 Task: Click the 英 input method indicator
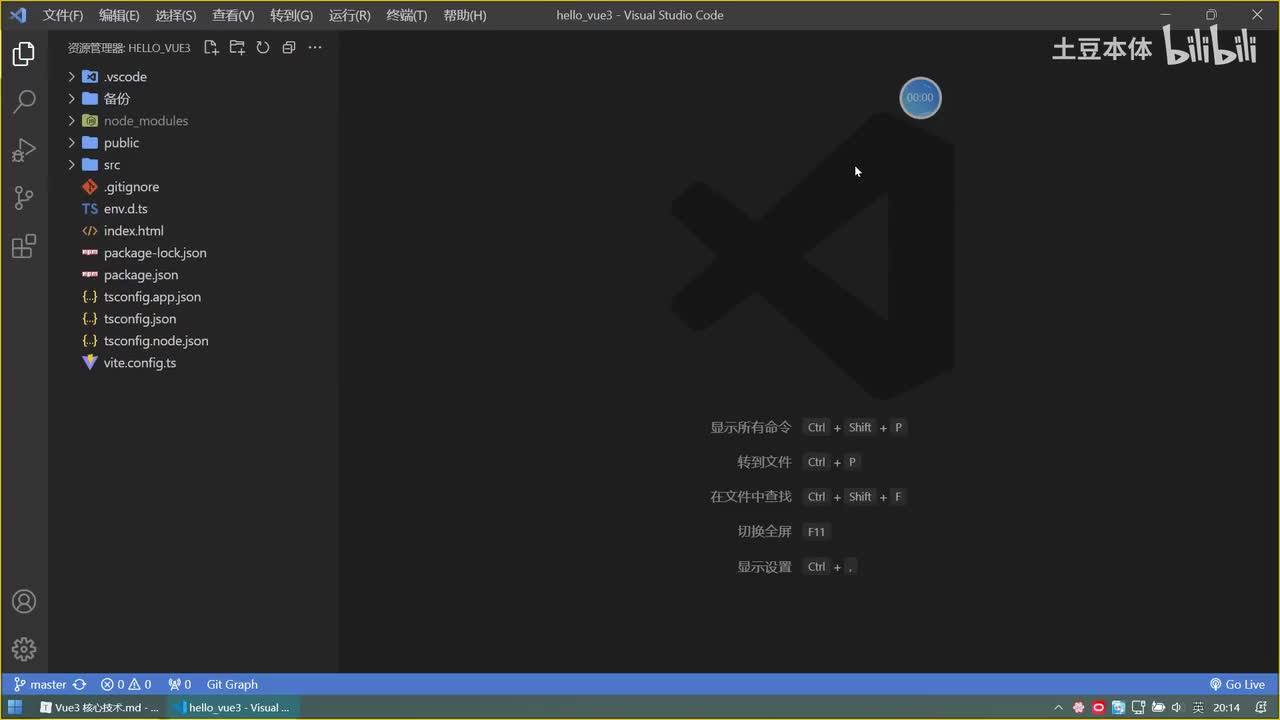point(1197,708)
